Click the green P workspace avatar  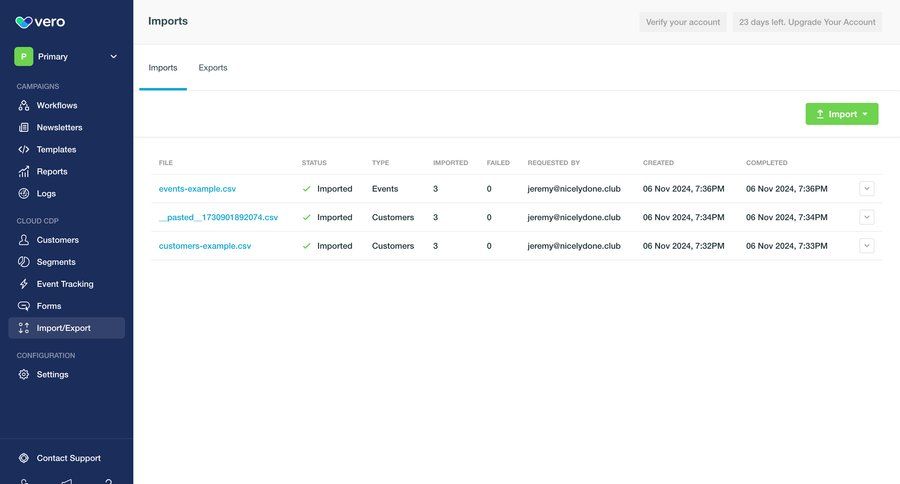(x=24, y=56)
